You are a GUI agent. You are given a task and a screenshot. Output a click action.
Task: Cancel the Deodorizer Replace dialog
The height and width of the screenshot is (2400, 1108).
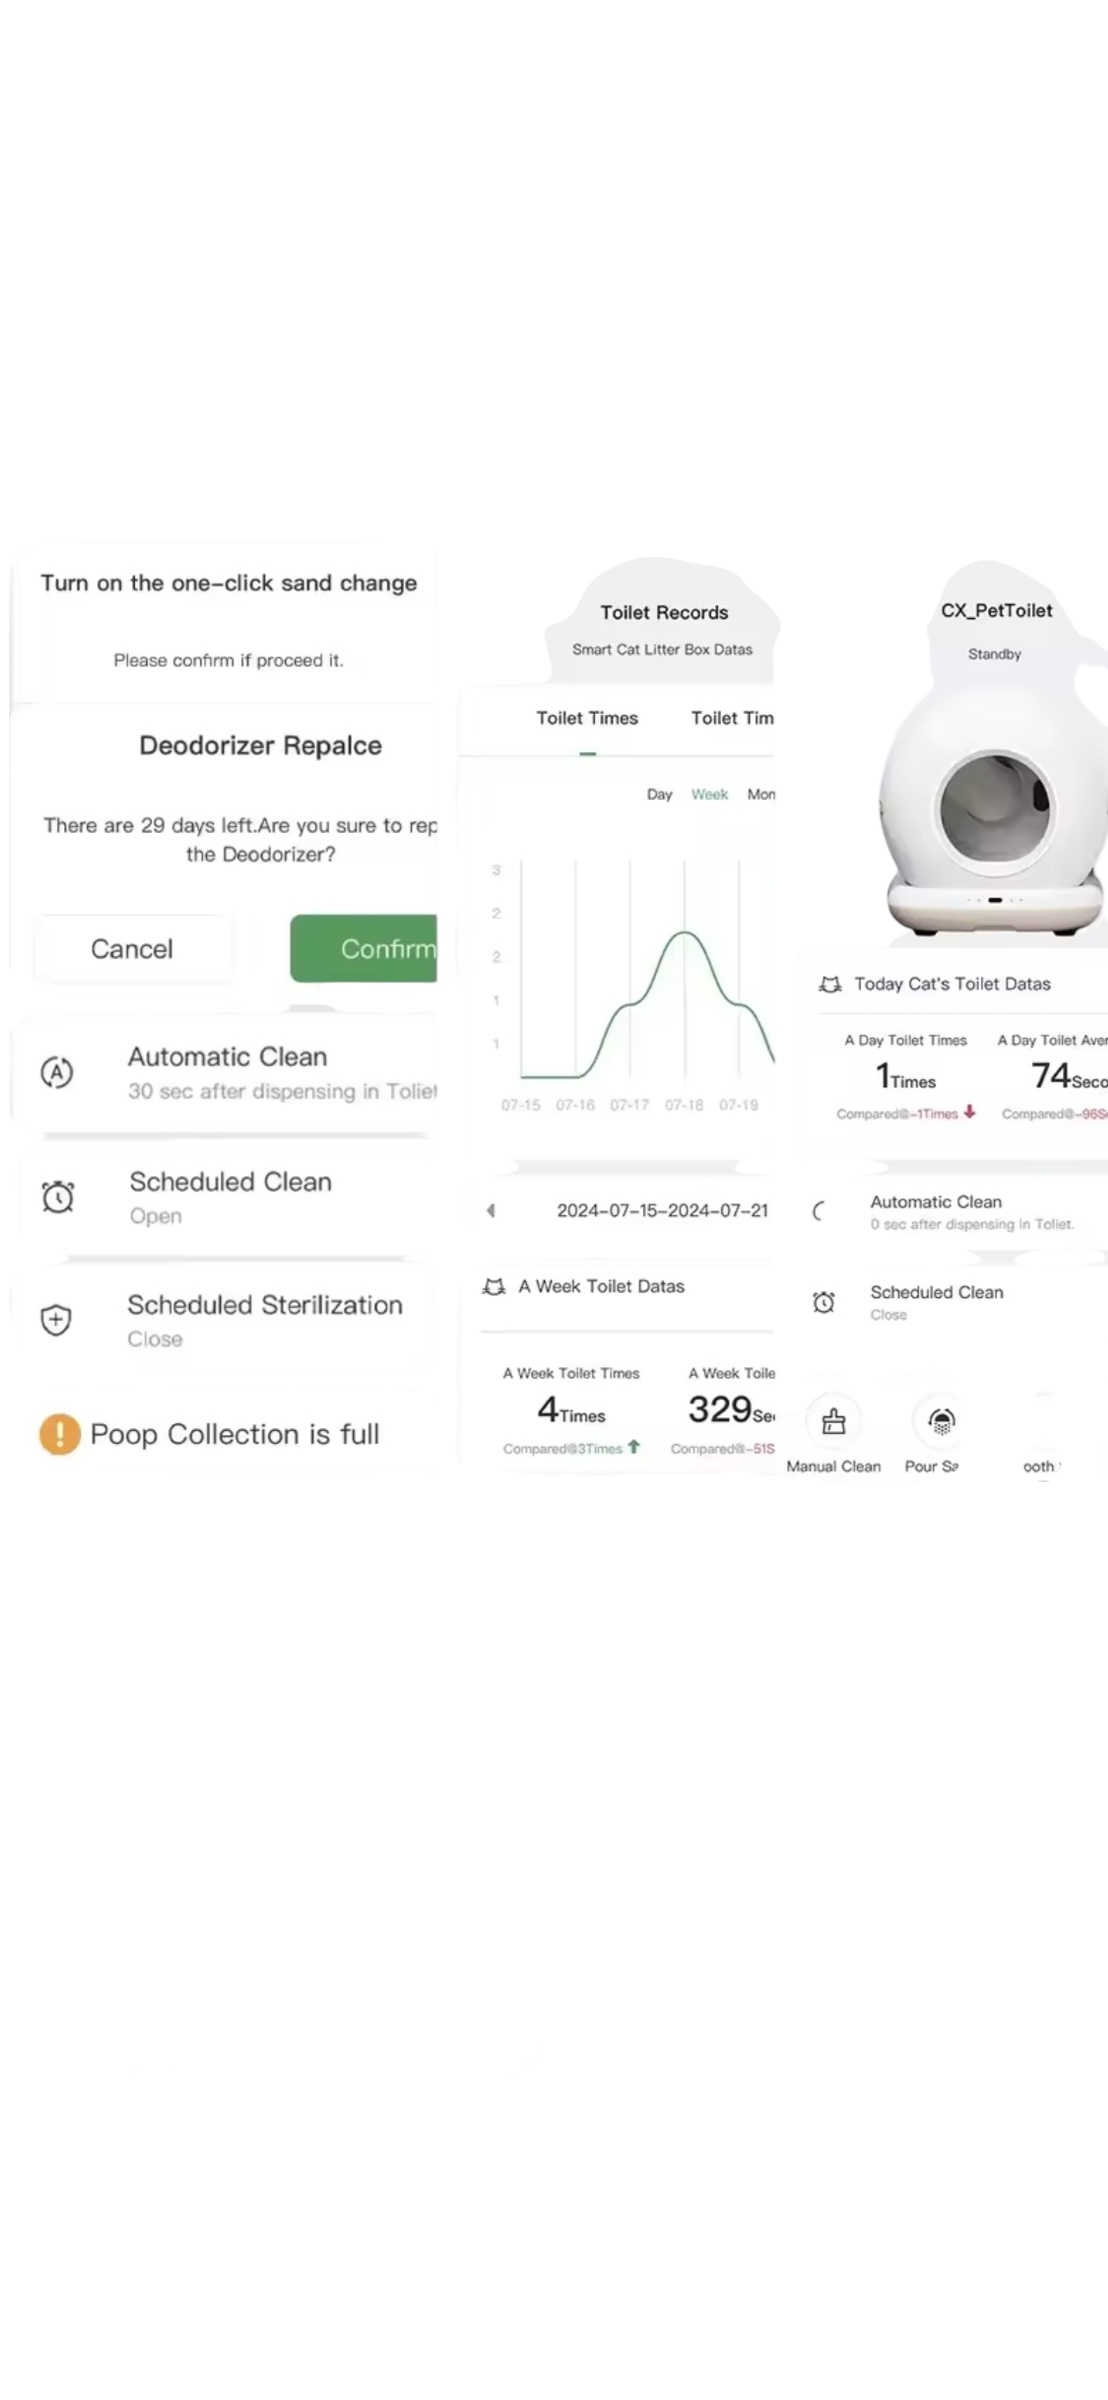click(x=132, y=948)
